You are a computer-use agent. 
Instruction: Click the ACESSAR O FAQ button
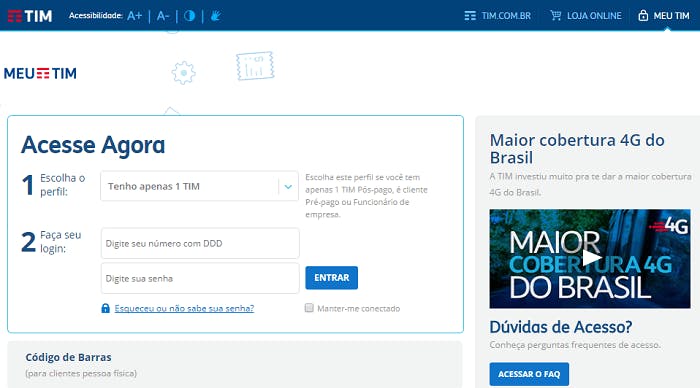click(529, 374)
